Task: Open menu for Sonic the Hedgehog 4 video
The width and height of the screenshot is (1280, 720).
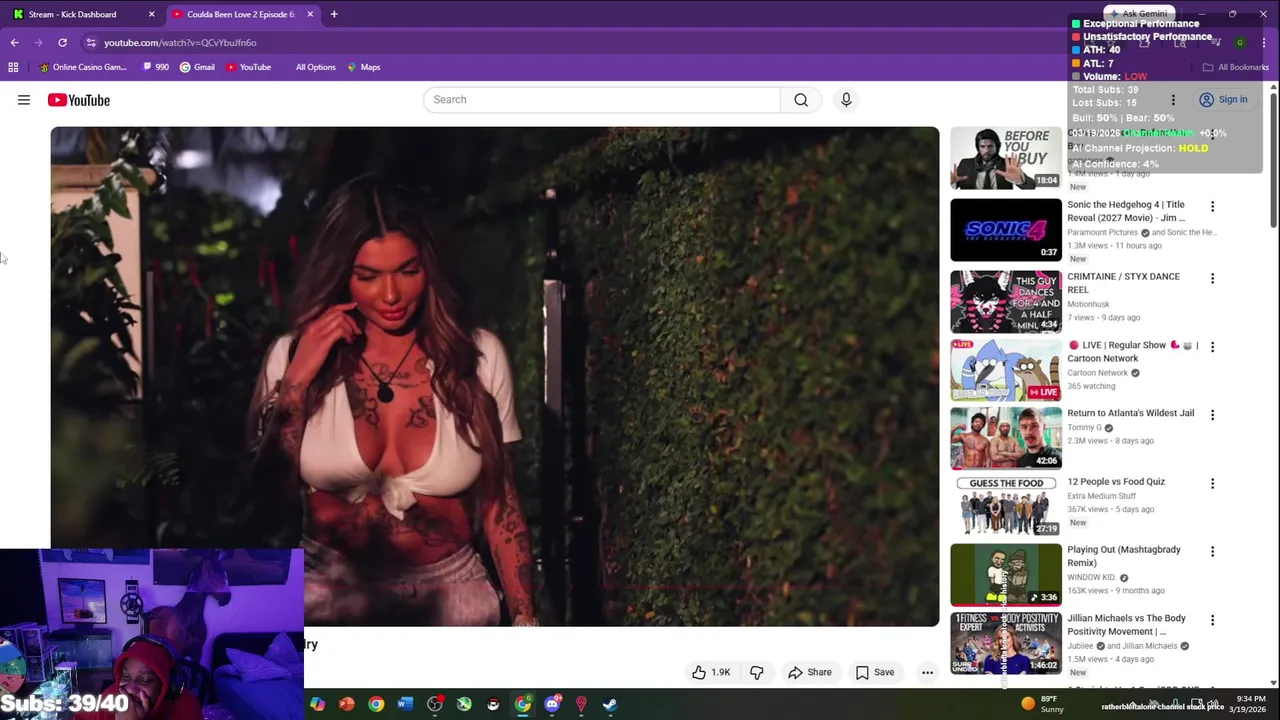Action: click(1212, 207)
